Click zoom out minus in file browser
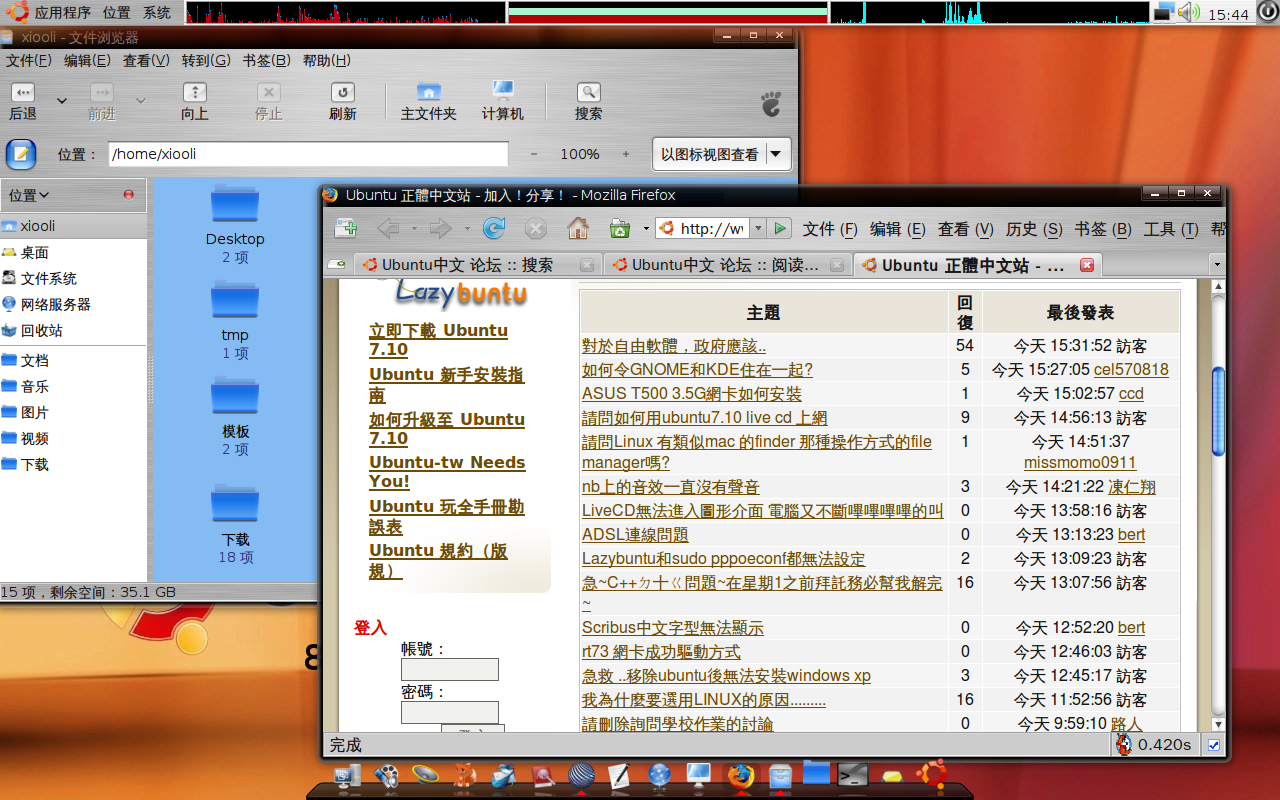1280x800 pixels. coord(534,154)
